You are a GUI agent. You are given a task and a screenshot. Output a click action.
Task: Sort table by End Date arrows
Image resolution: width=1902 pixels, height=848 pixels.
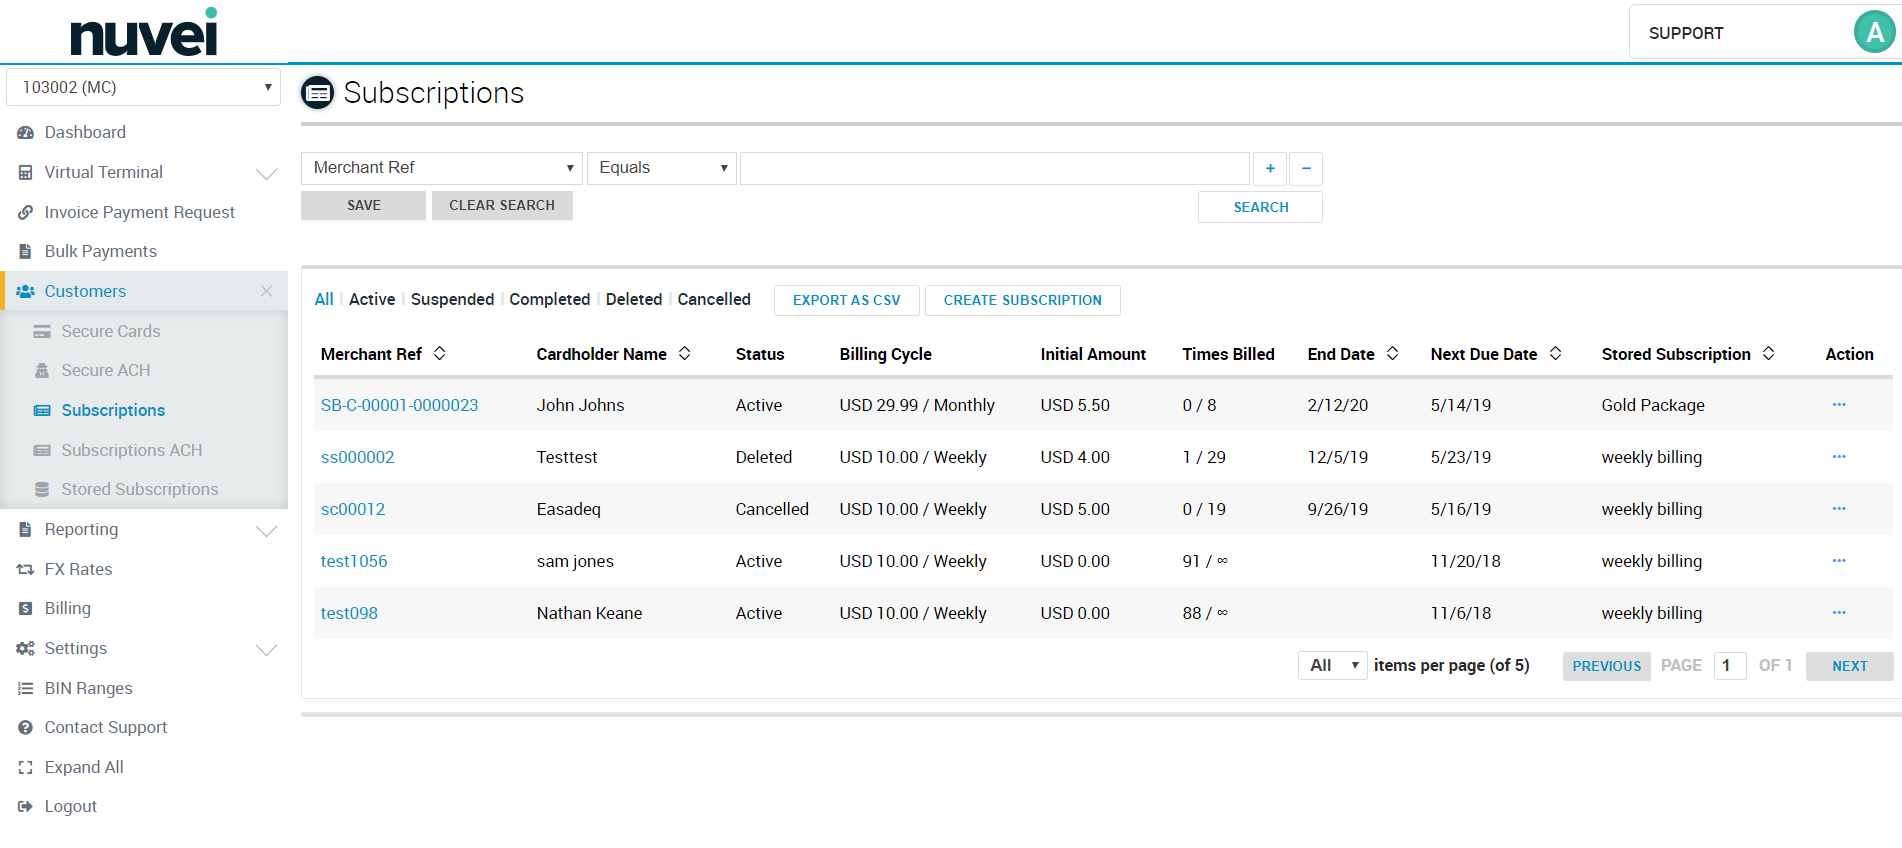(1393, 354)
